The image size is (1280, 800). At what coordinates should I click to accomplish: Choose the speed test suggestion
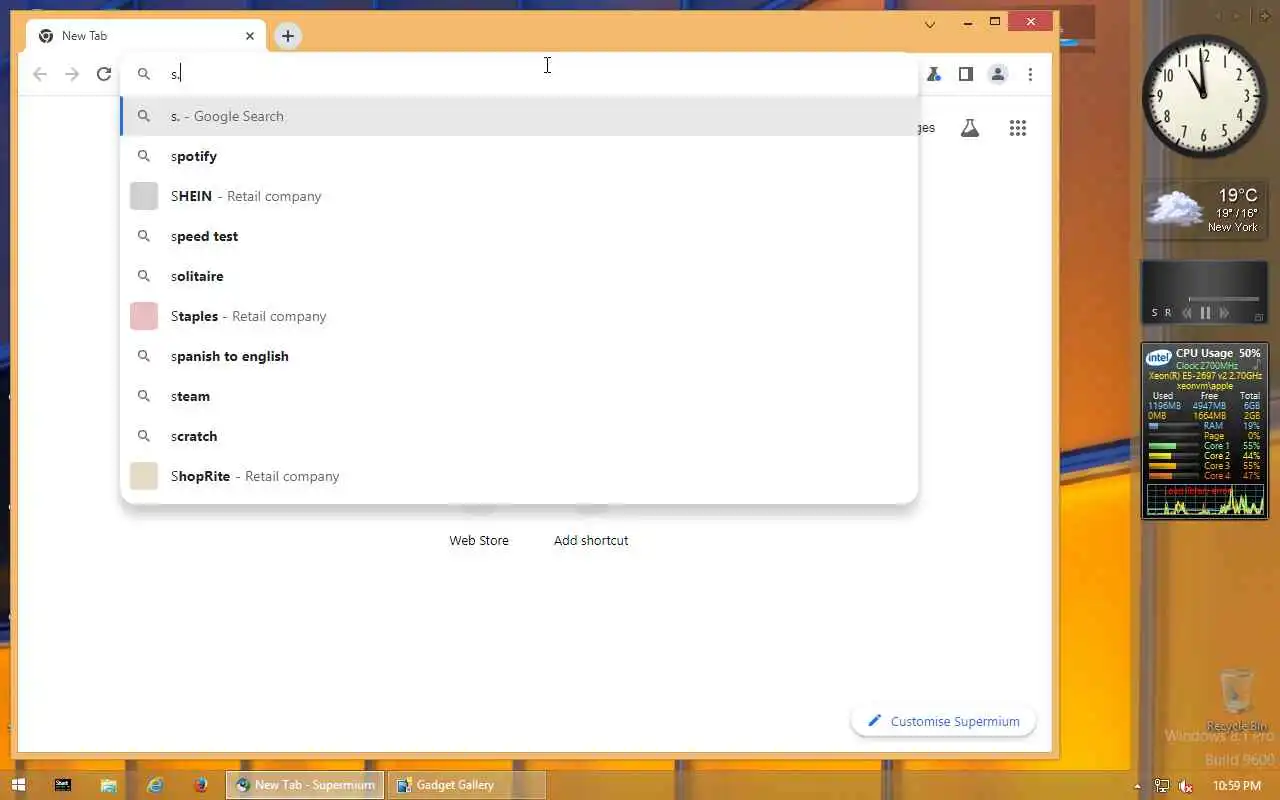(x=519, y=236)
